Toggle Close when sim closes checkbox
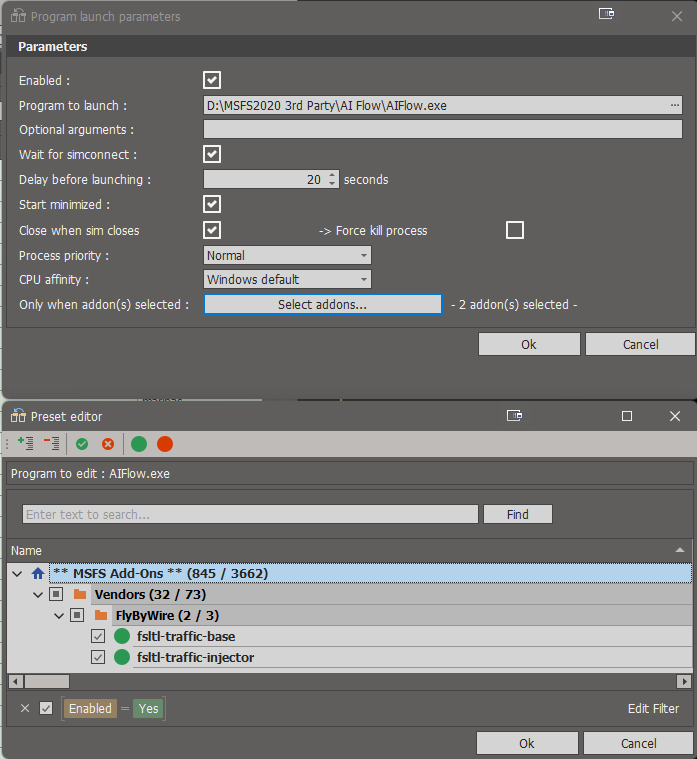This screenshot has height=759, width=697. pyautogui.click(x=212, y=230)
